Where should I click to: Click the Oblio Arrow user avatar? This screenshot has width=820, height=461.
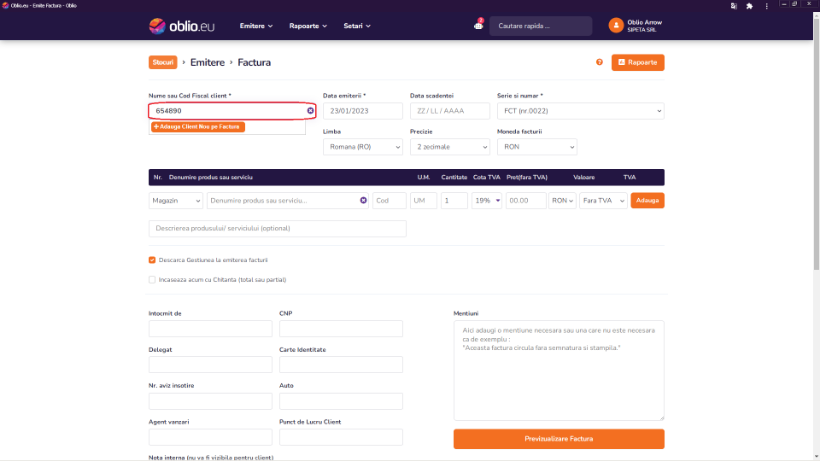tap(615, 25)
